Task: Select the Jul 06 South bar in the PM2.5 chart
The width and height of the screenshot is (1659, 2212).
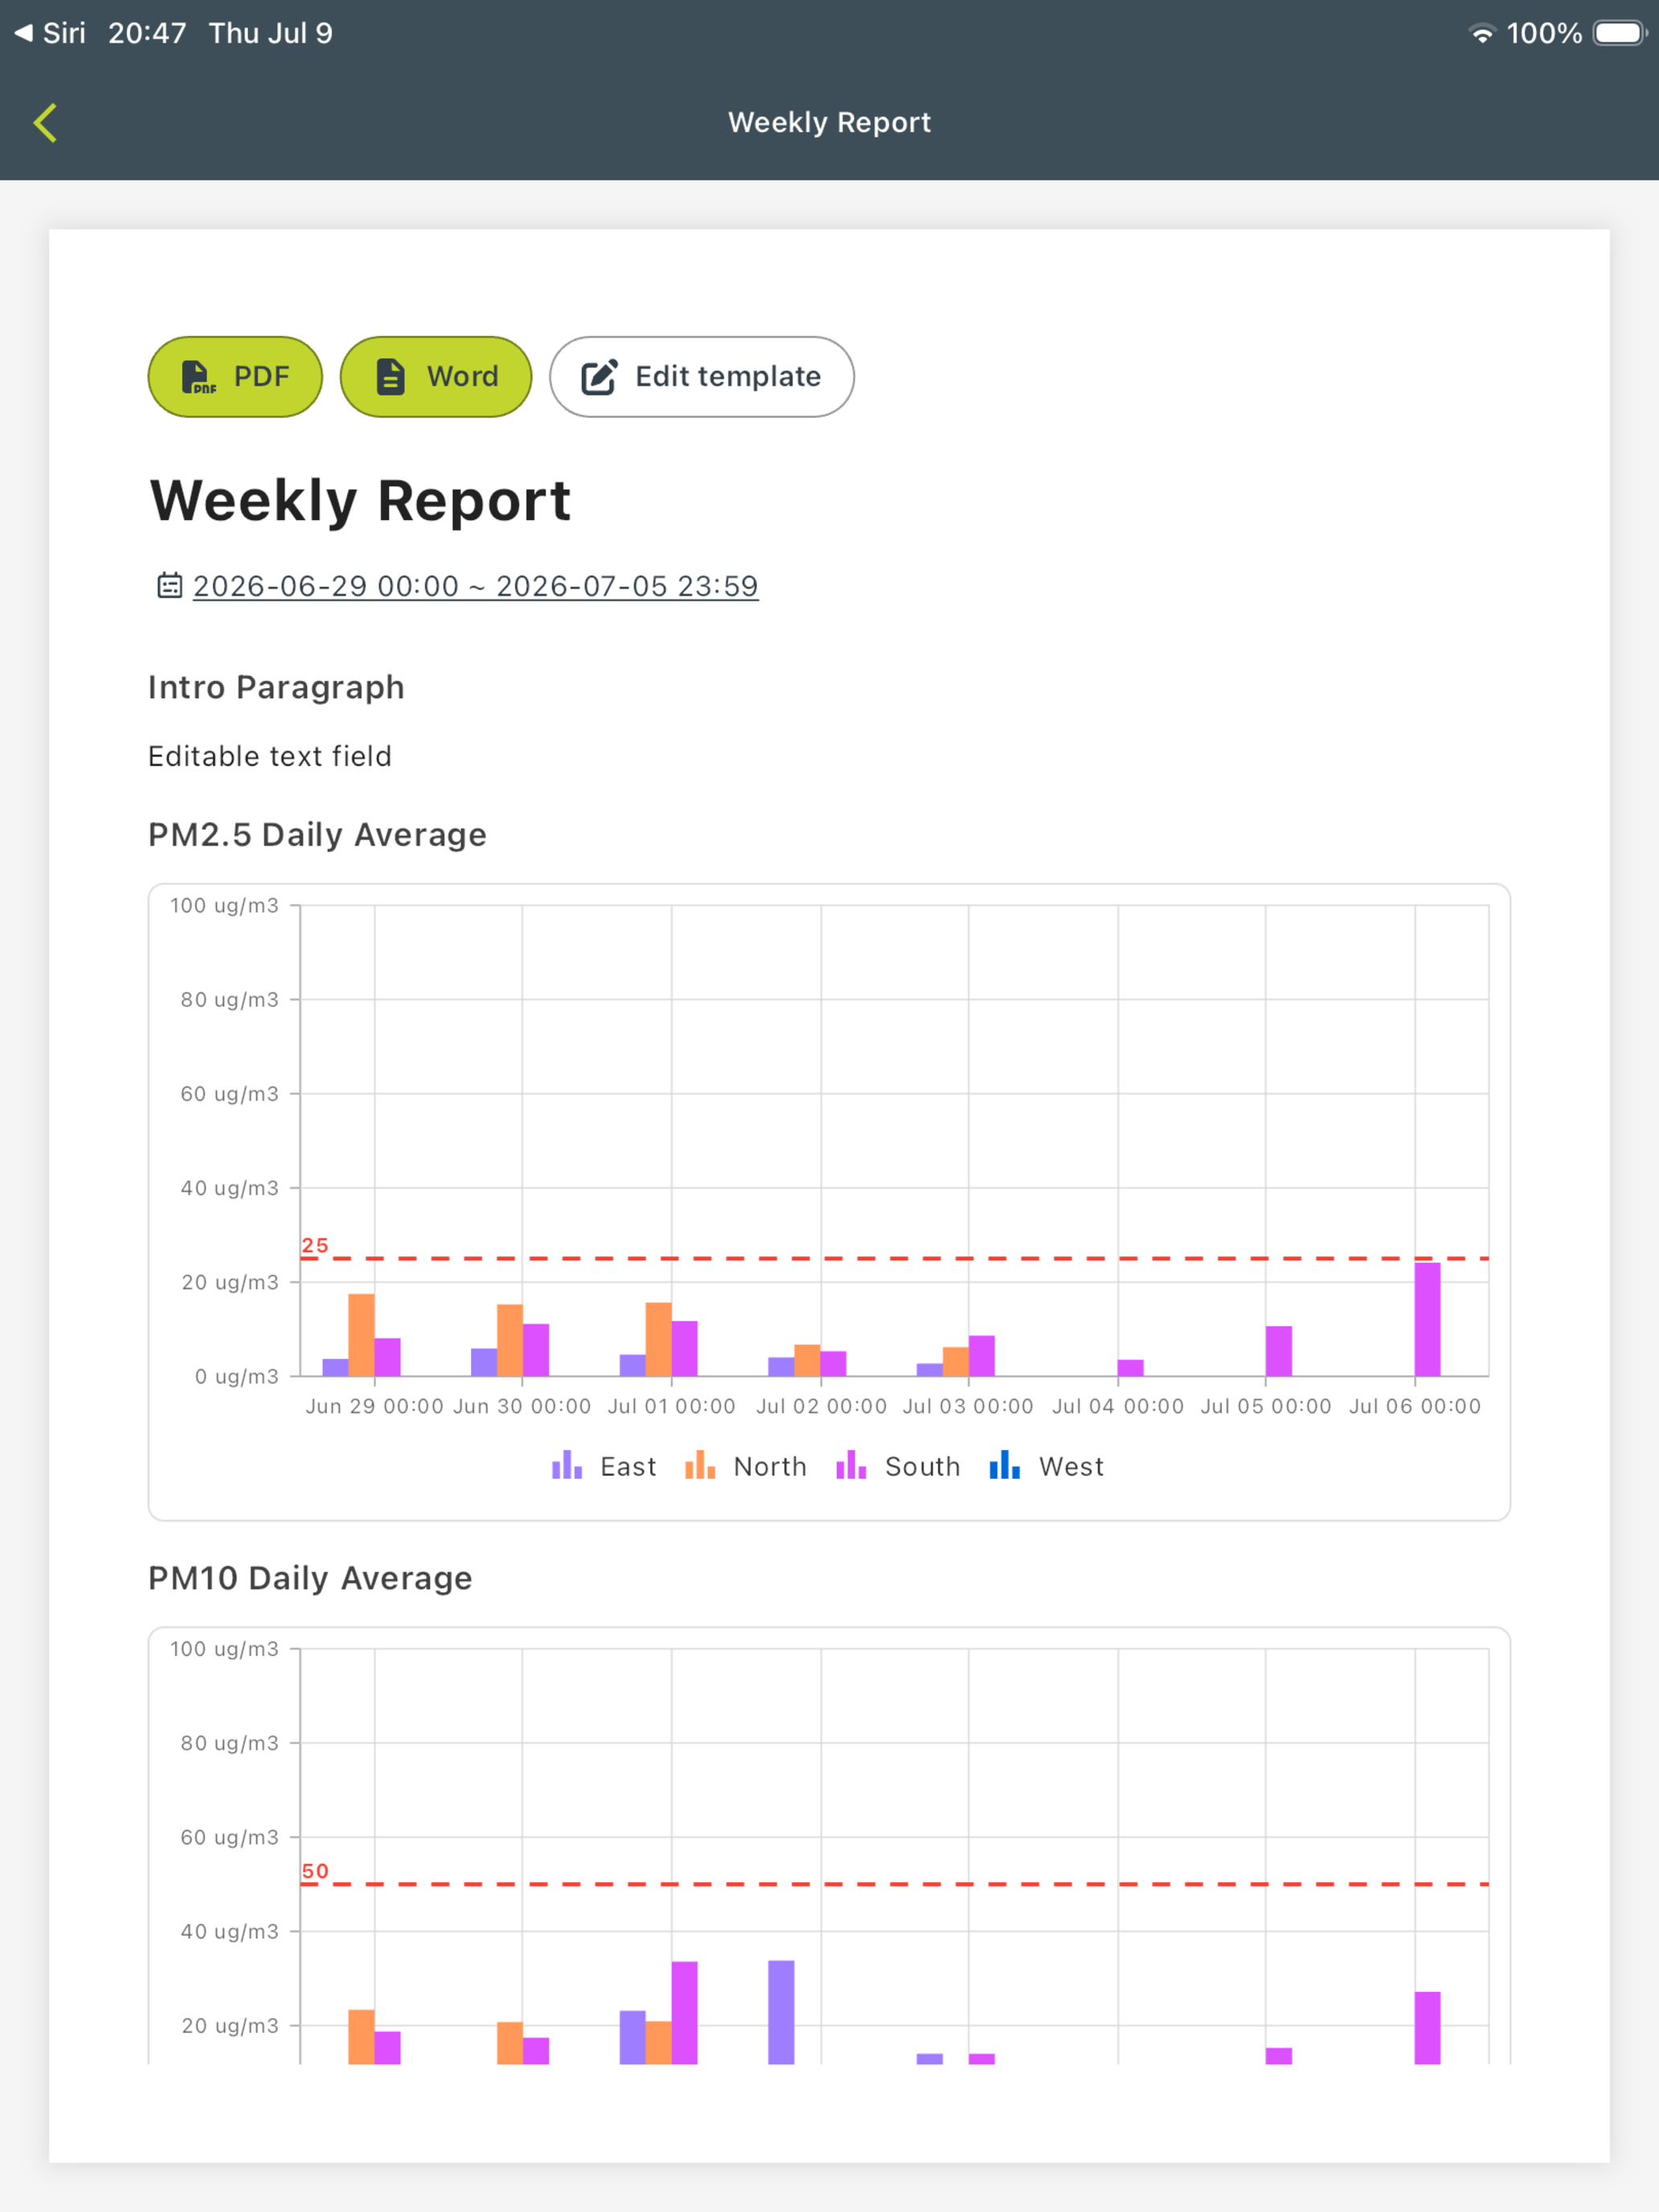Action: pyautogui.click(x=1427, y=1320)
